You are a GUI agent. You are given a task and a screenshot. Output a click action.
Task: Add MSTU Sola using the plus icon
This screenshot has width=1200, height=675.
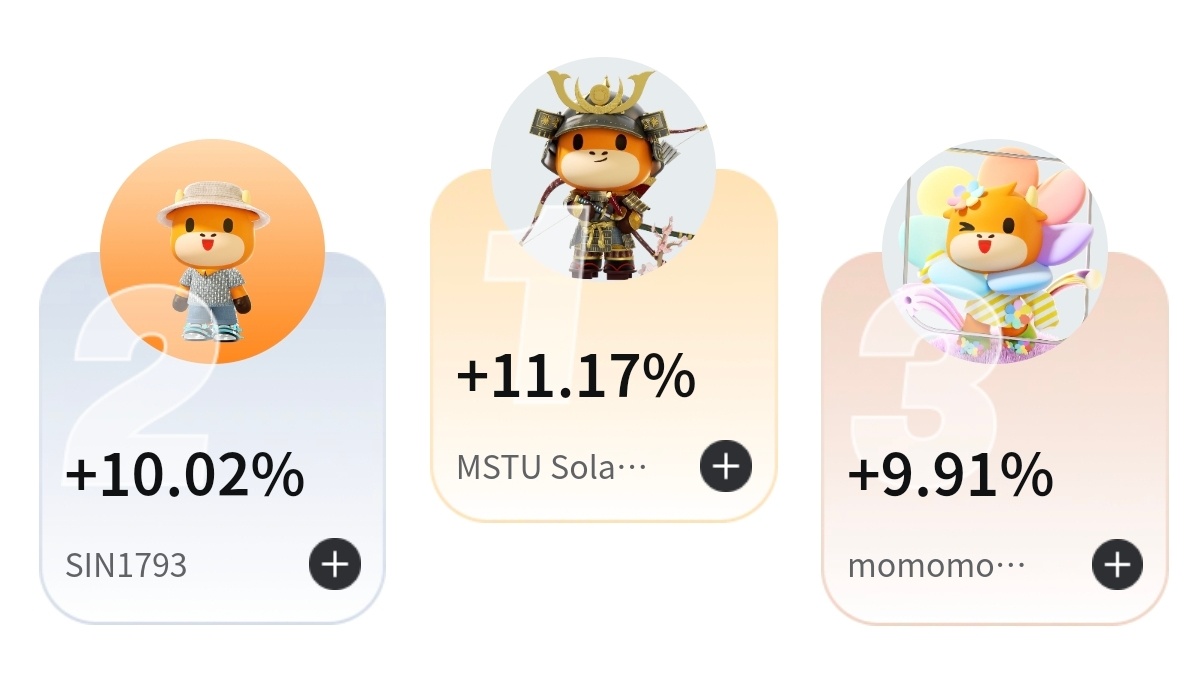[725, 466]
